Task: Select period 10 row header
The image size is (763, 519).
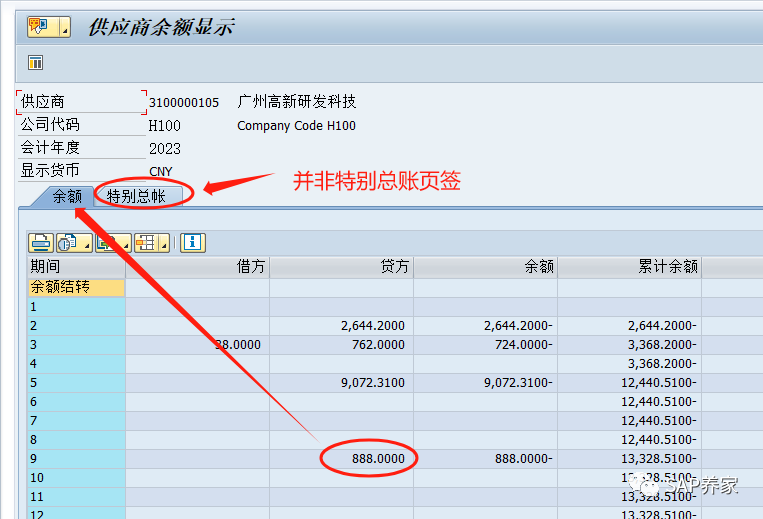Action: [x=76, y=478]
